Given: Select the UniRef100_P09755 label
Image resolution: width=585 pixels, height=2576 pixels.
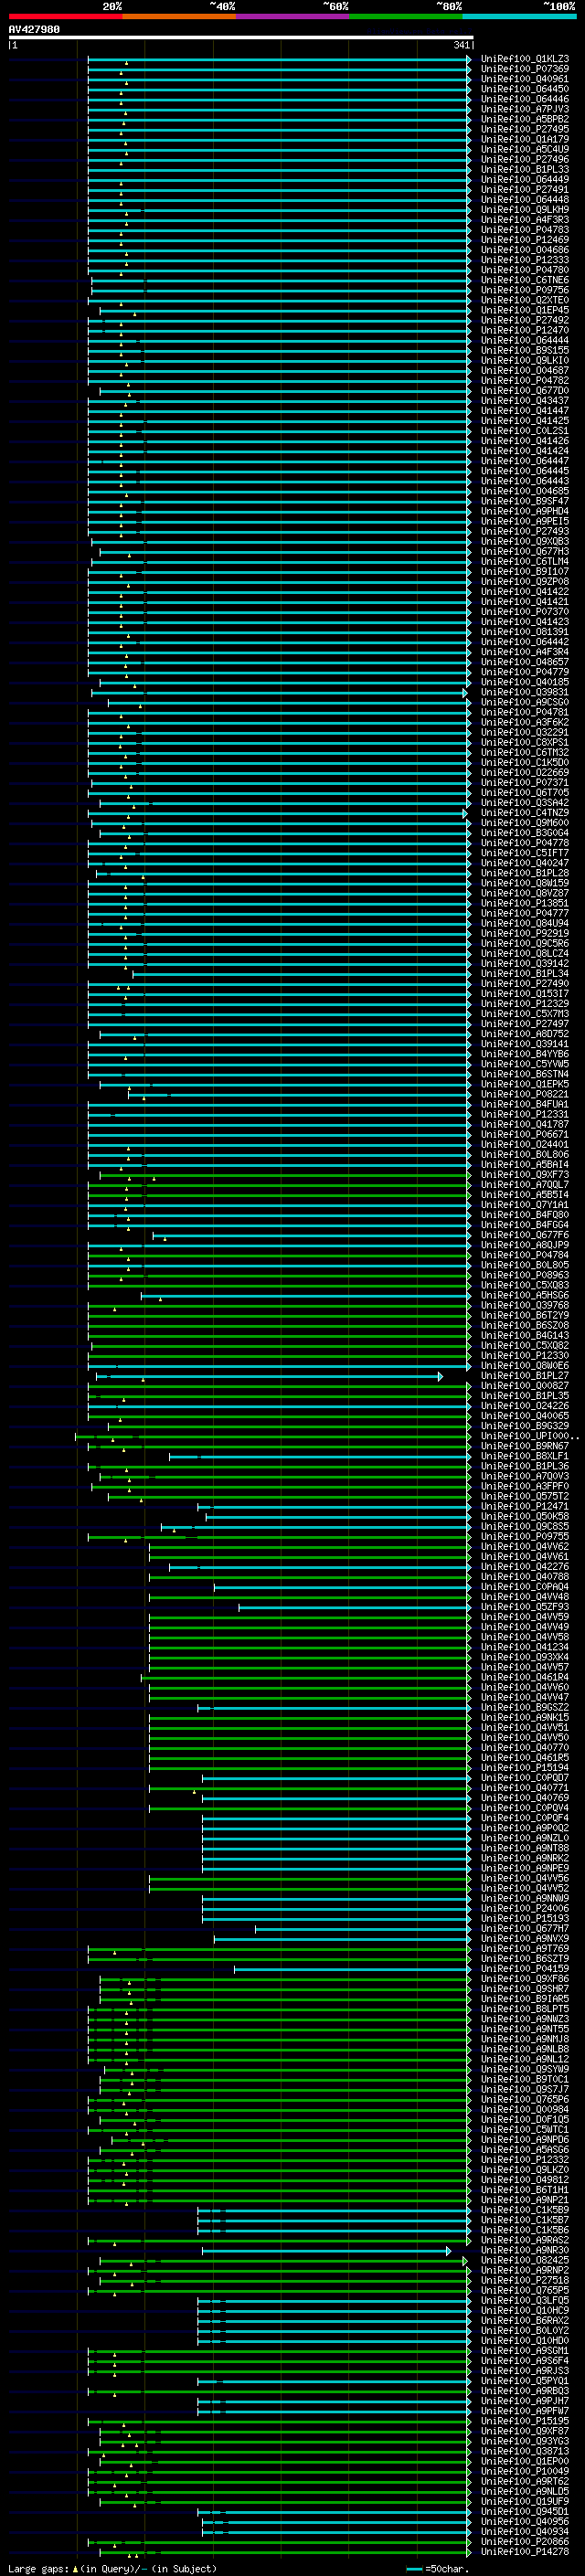Looking at the screenshot, I should point(525,1536).
